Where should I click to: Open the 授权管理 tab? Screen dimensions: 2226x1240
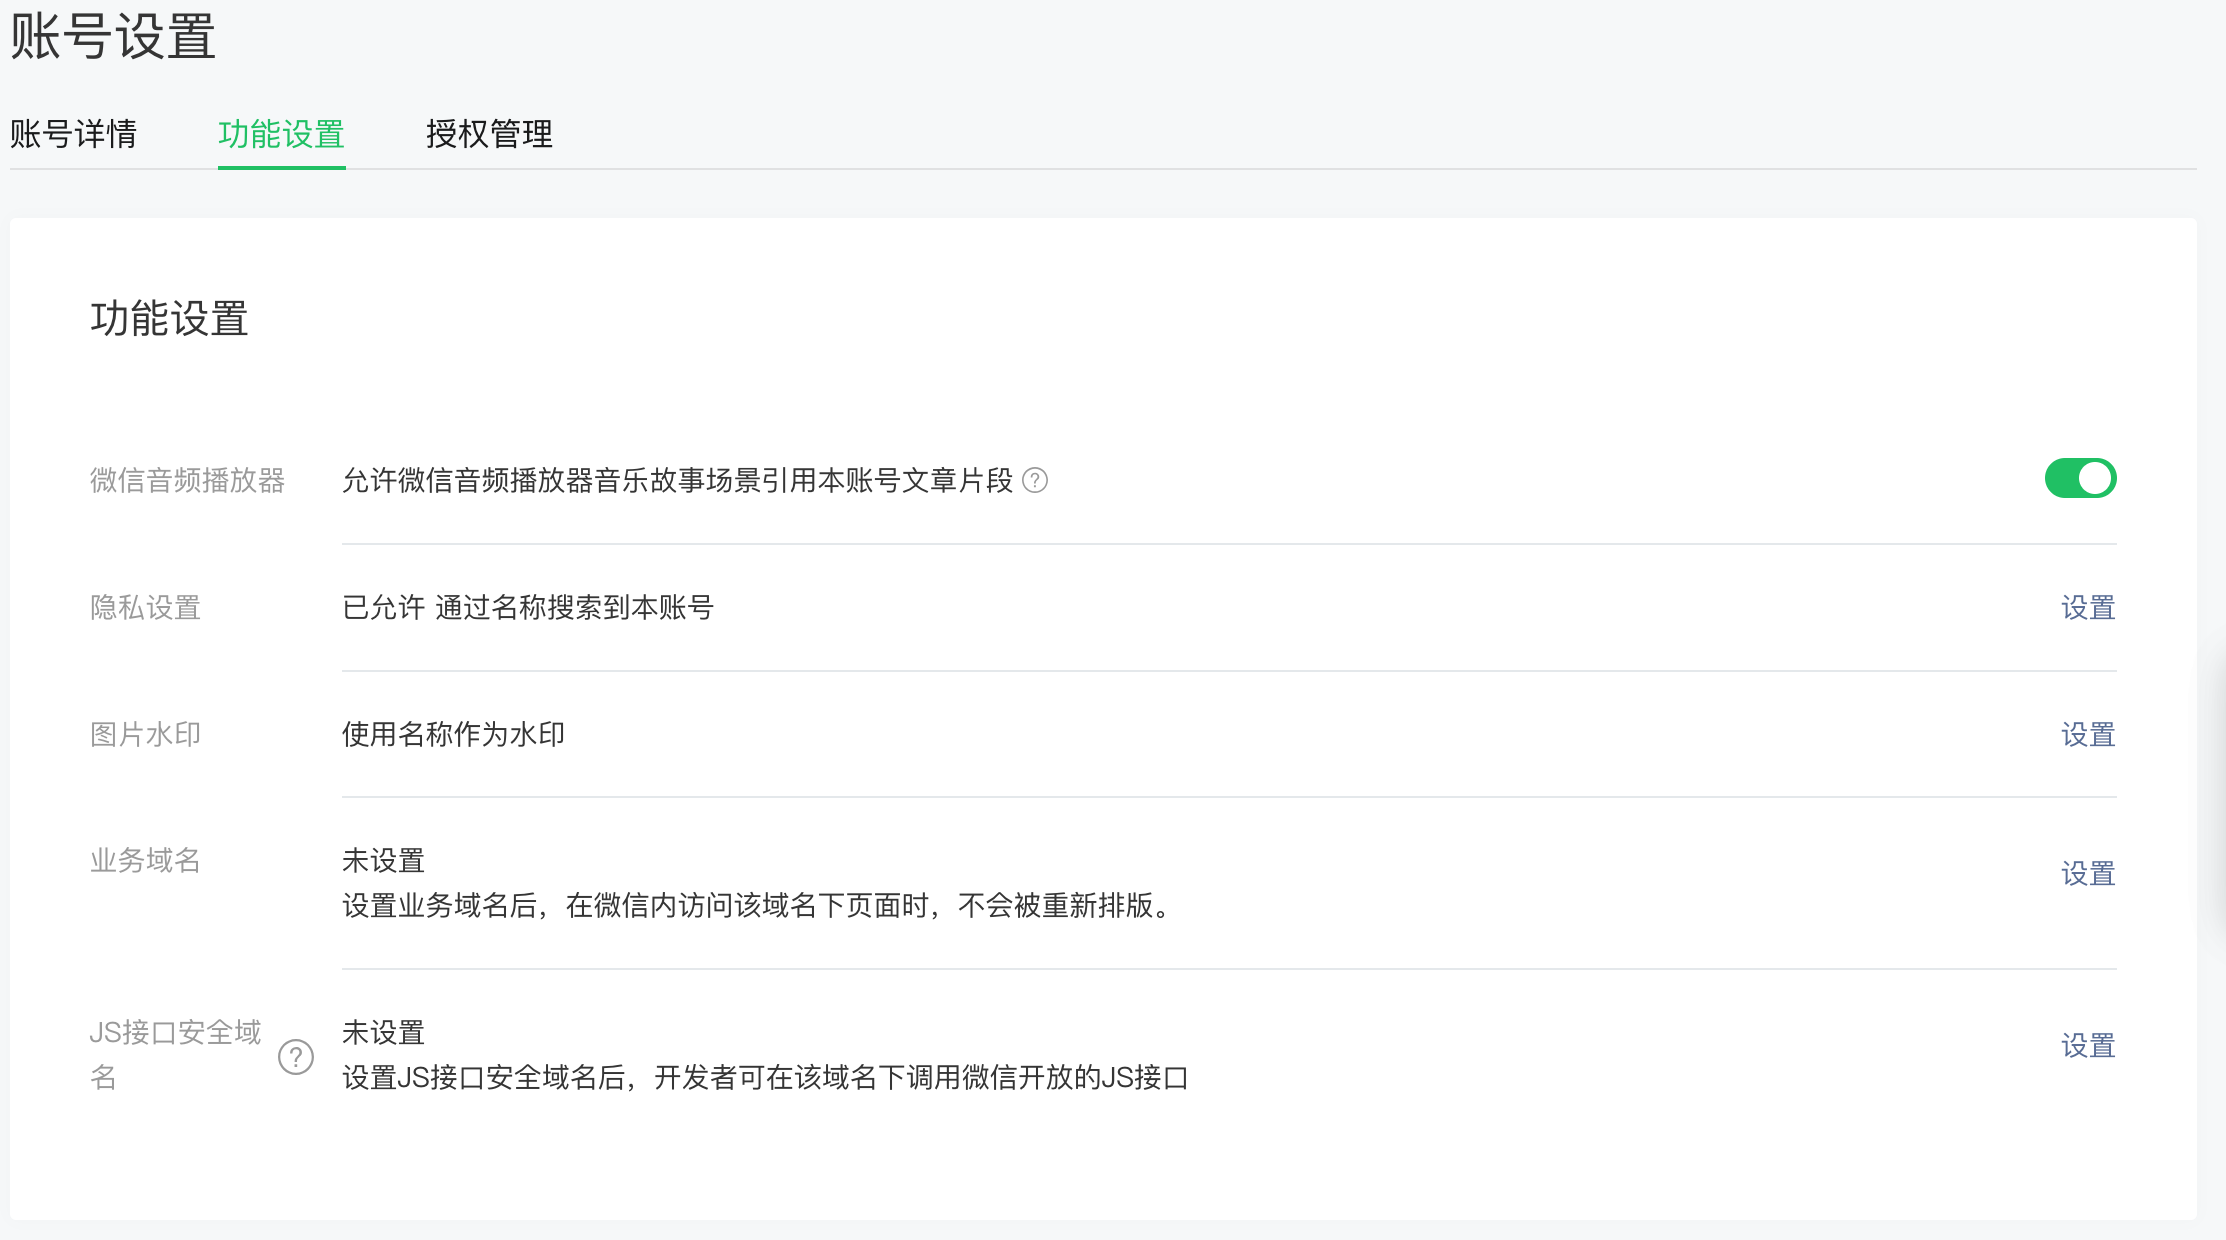coord(489,134)
